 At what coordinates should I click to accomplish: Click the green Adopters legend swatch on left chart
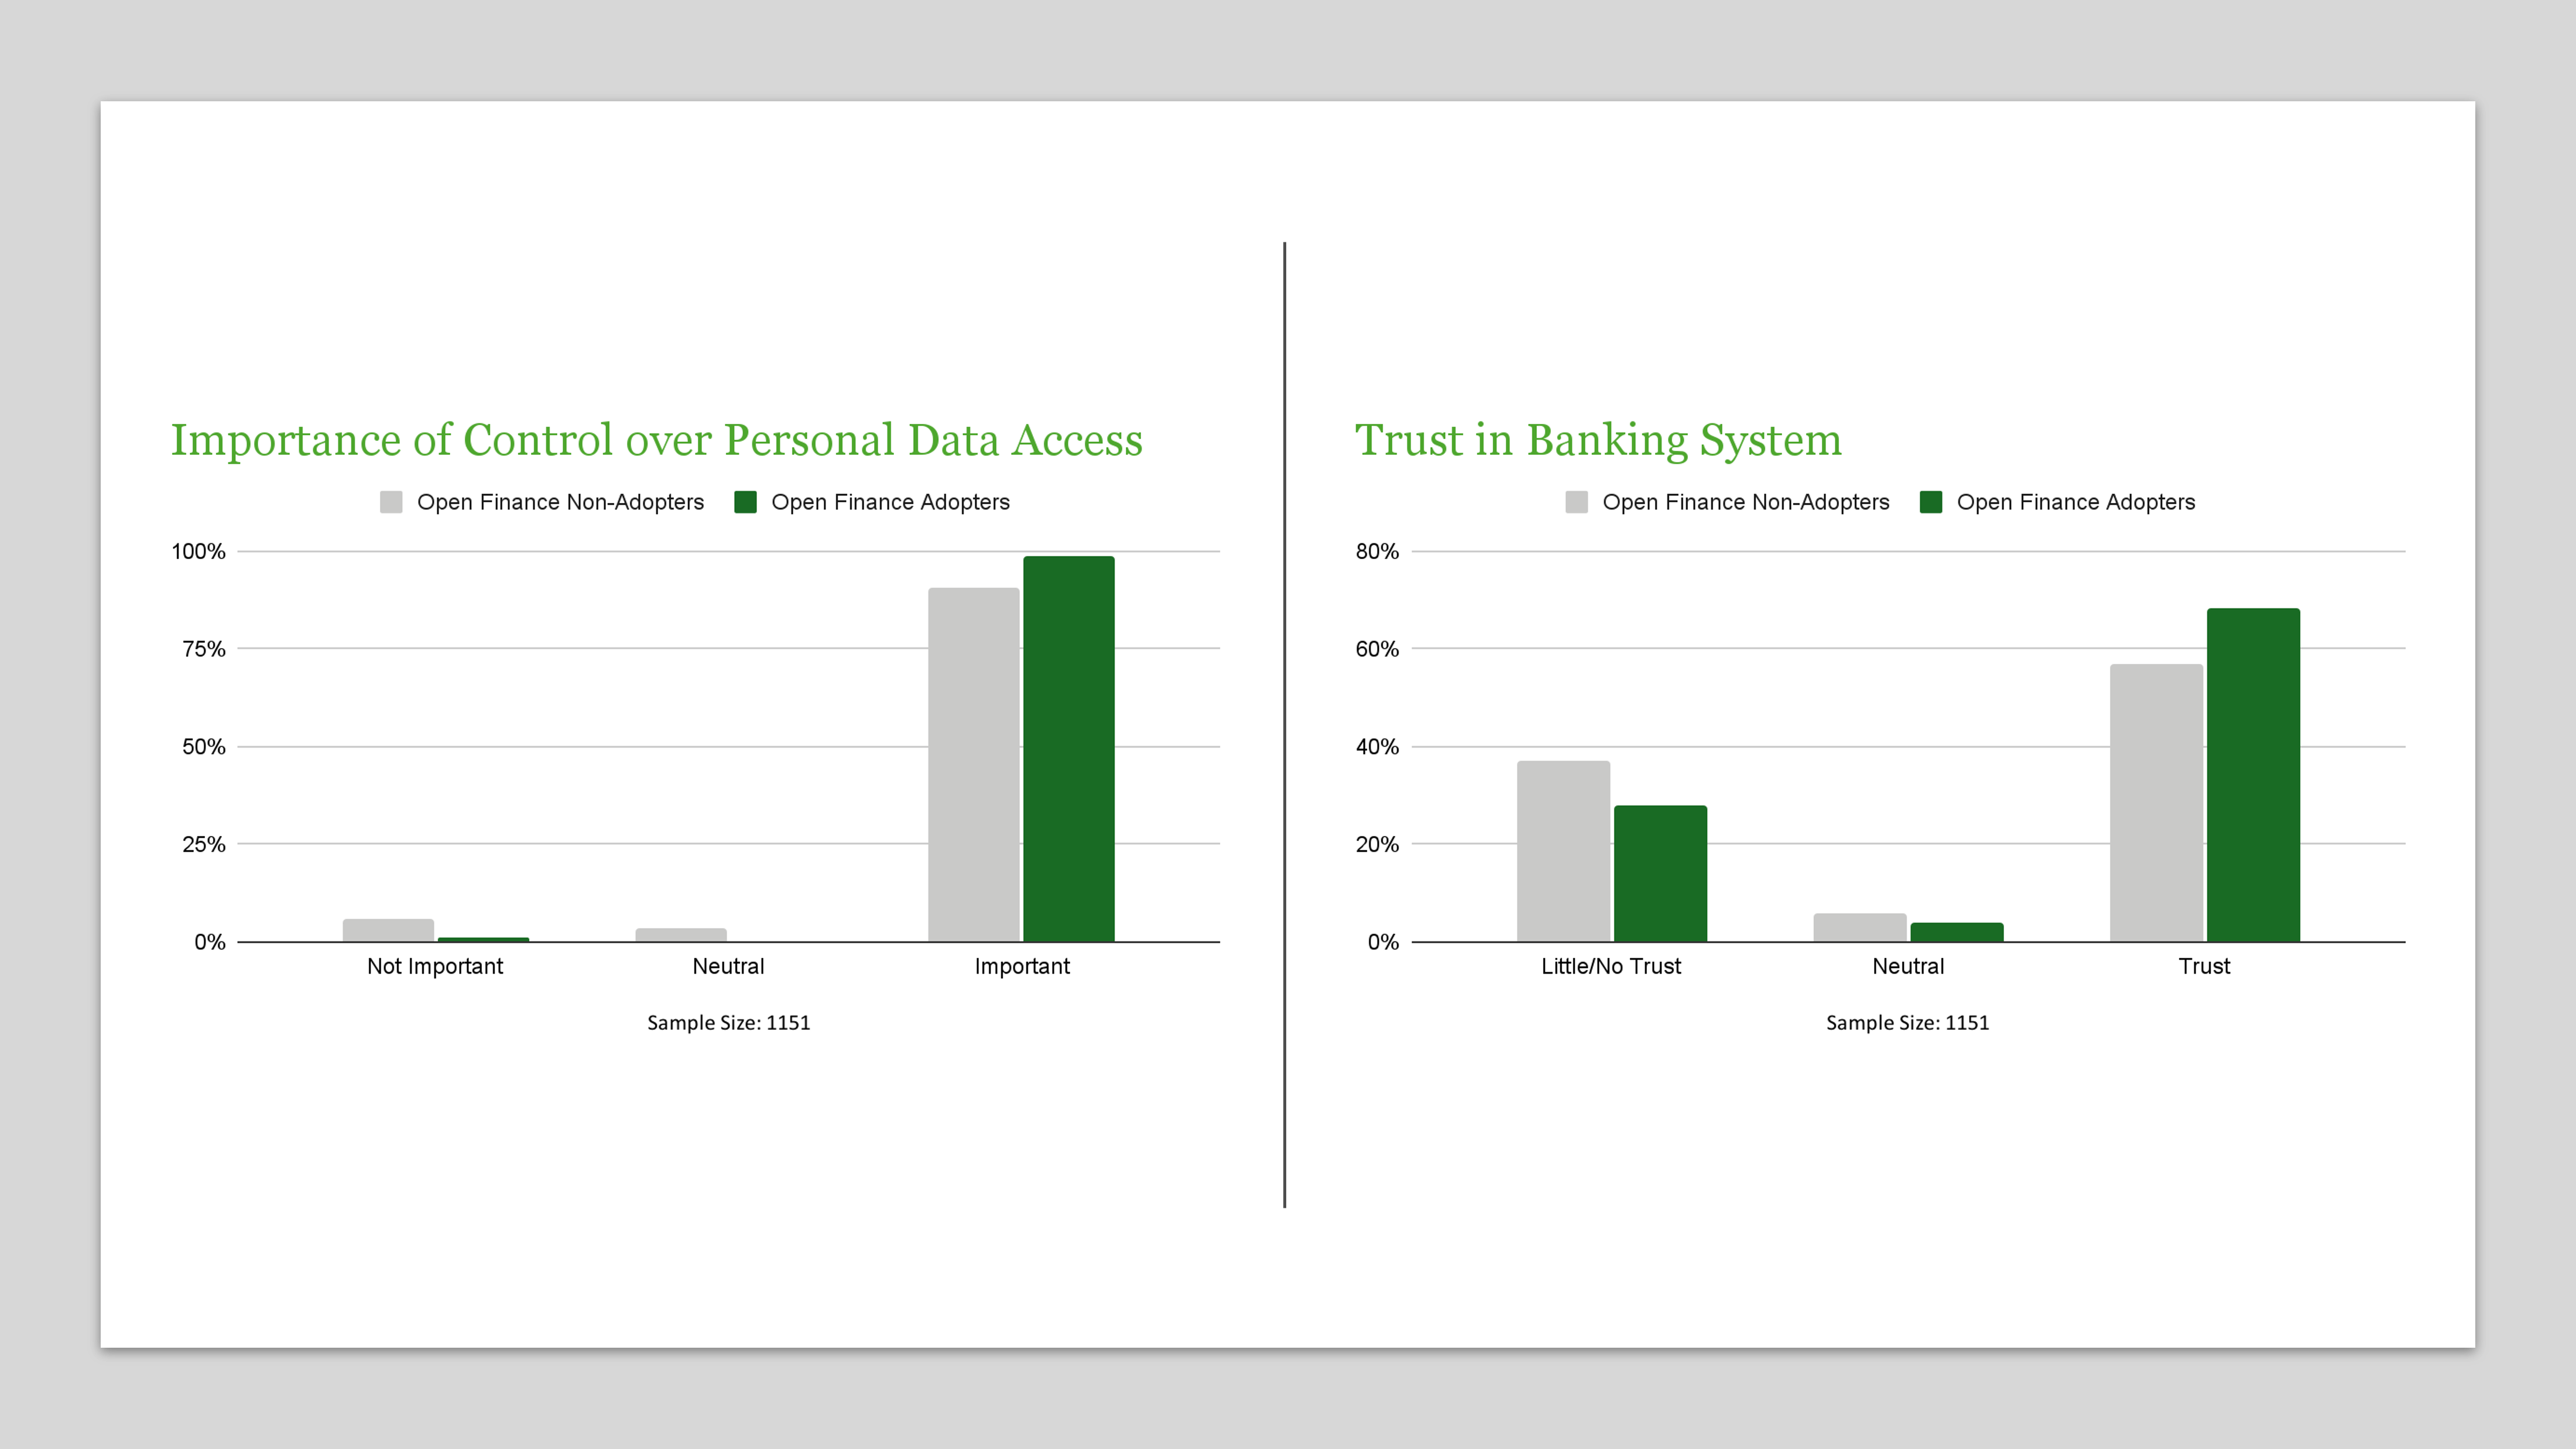tap(745, 502)
